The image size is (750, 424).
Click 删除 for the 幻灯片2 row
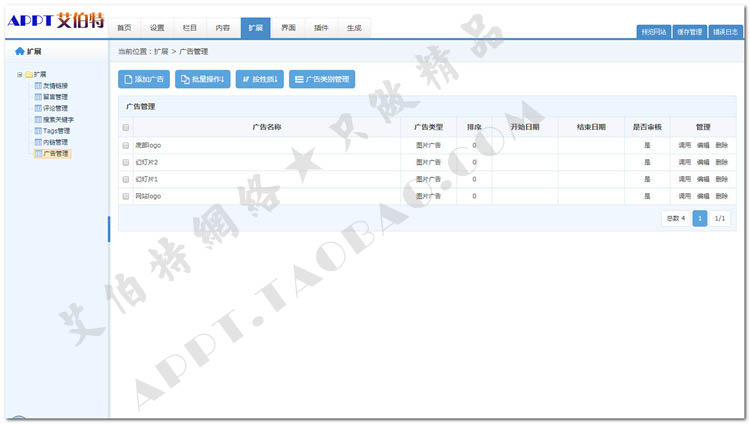point(721,162)
